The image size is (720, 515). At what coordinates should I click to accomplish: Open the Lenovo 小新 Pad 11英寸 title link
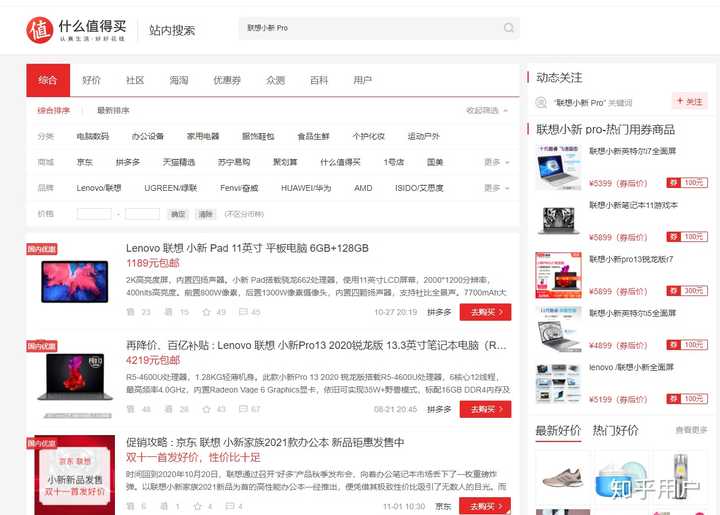coord(247,248)
